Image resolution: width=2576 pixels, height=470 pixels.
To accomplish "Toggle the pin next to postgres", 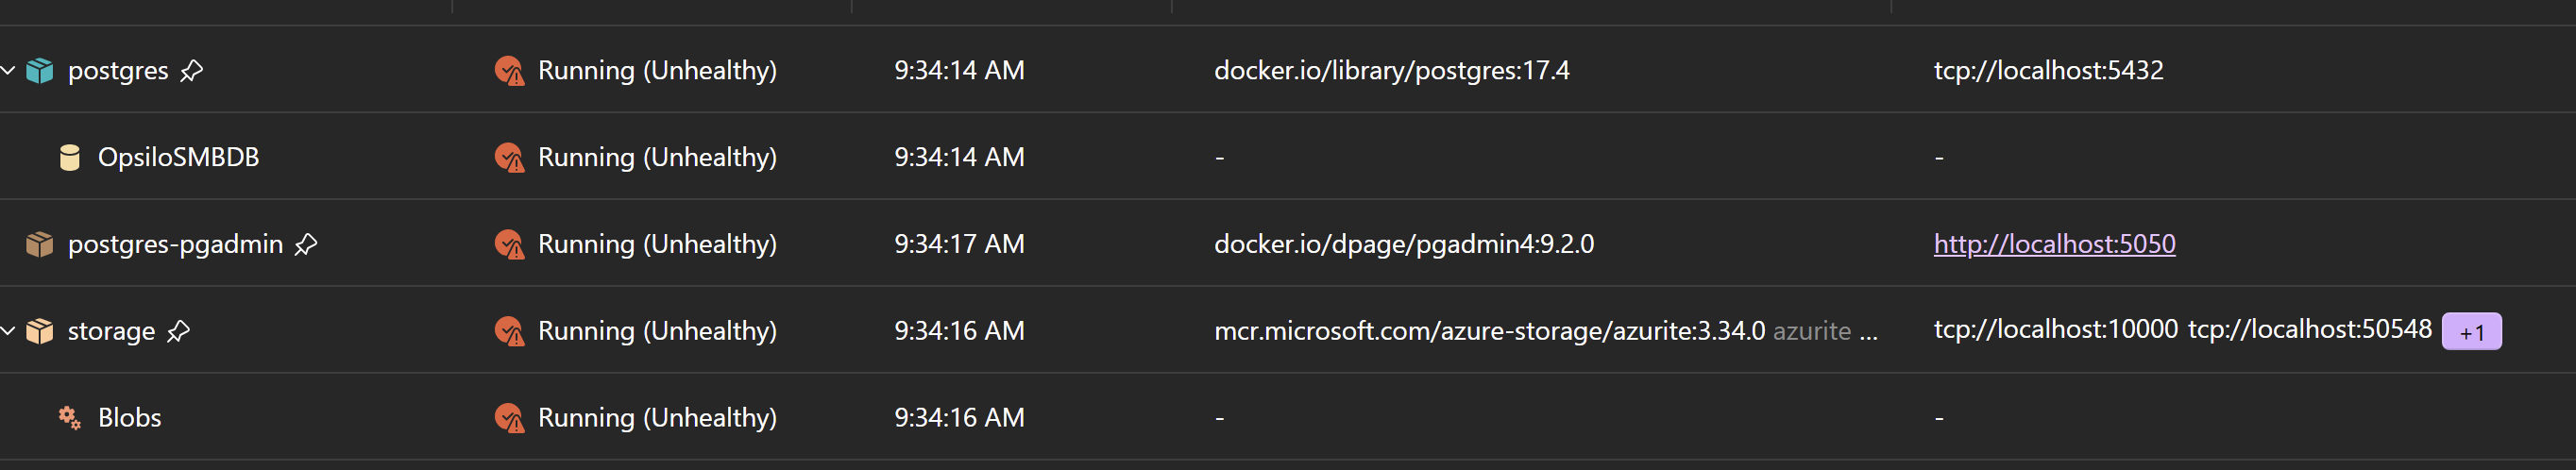I will pos(192,71).
